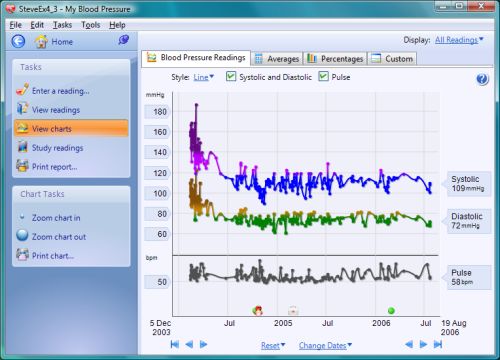Close the My Blood Pressure window
This screenshot has width=500, height=360.
pyautogui.click(x=481, y=6)
